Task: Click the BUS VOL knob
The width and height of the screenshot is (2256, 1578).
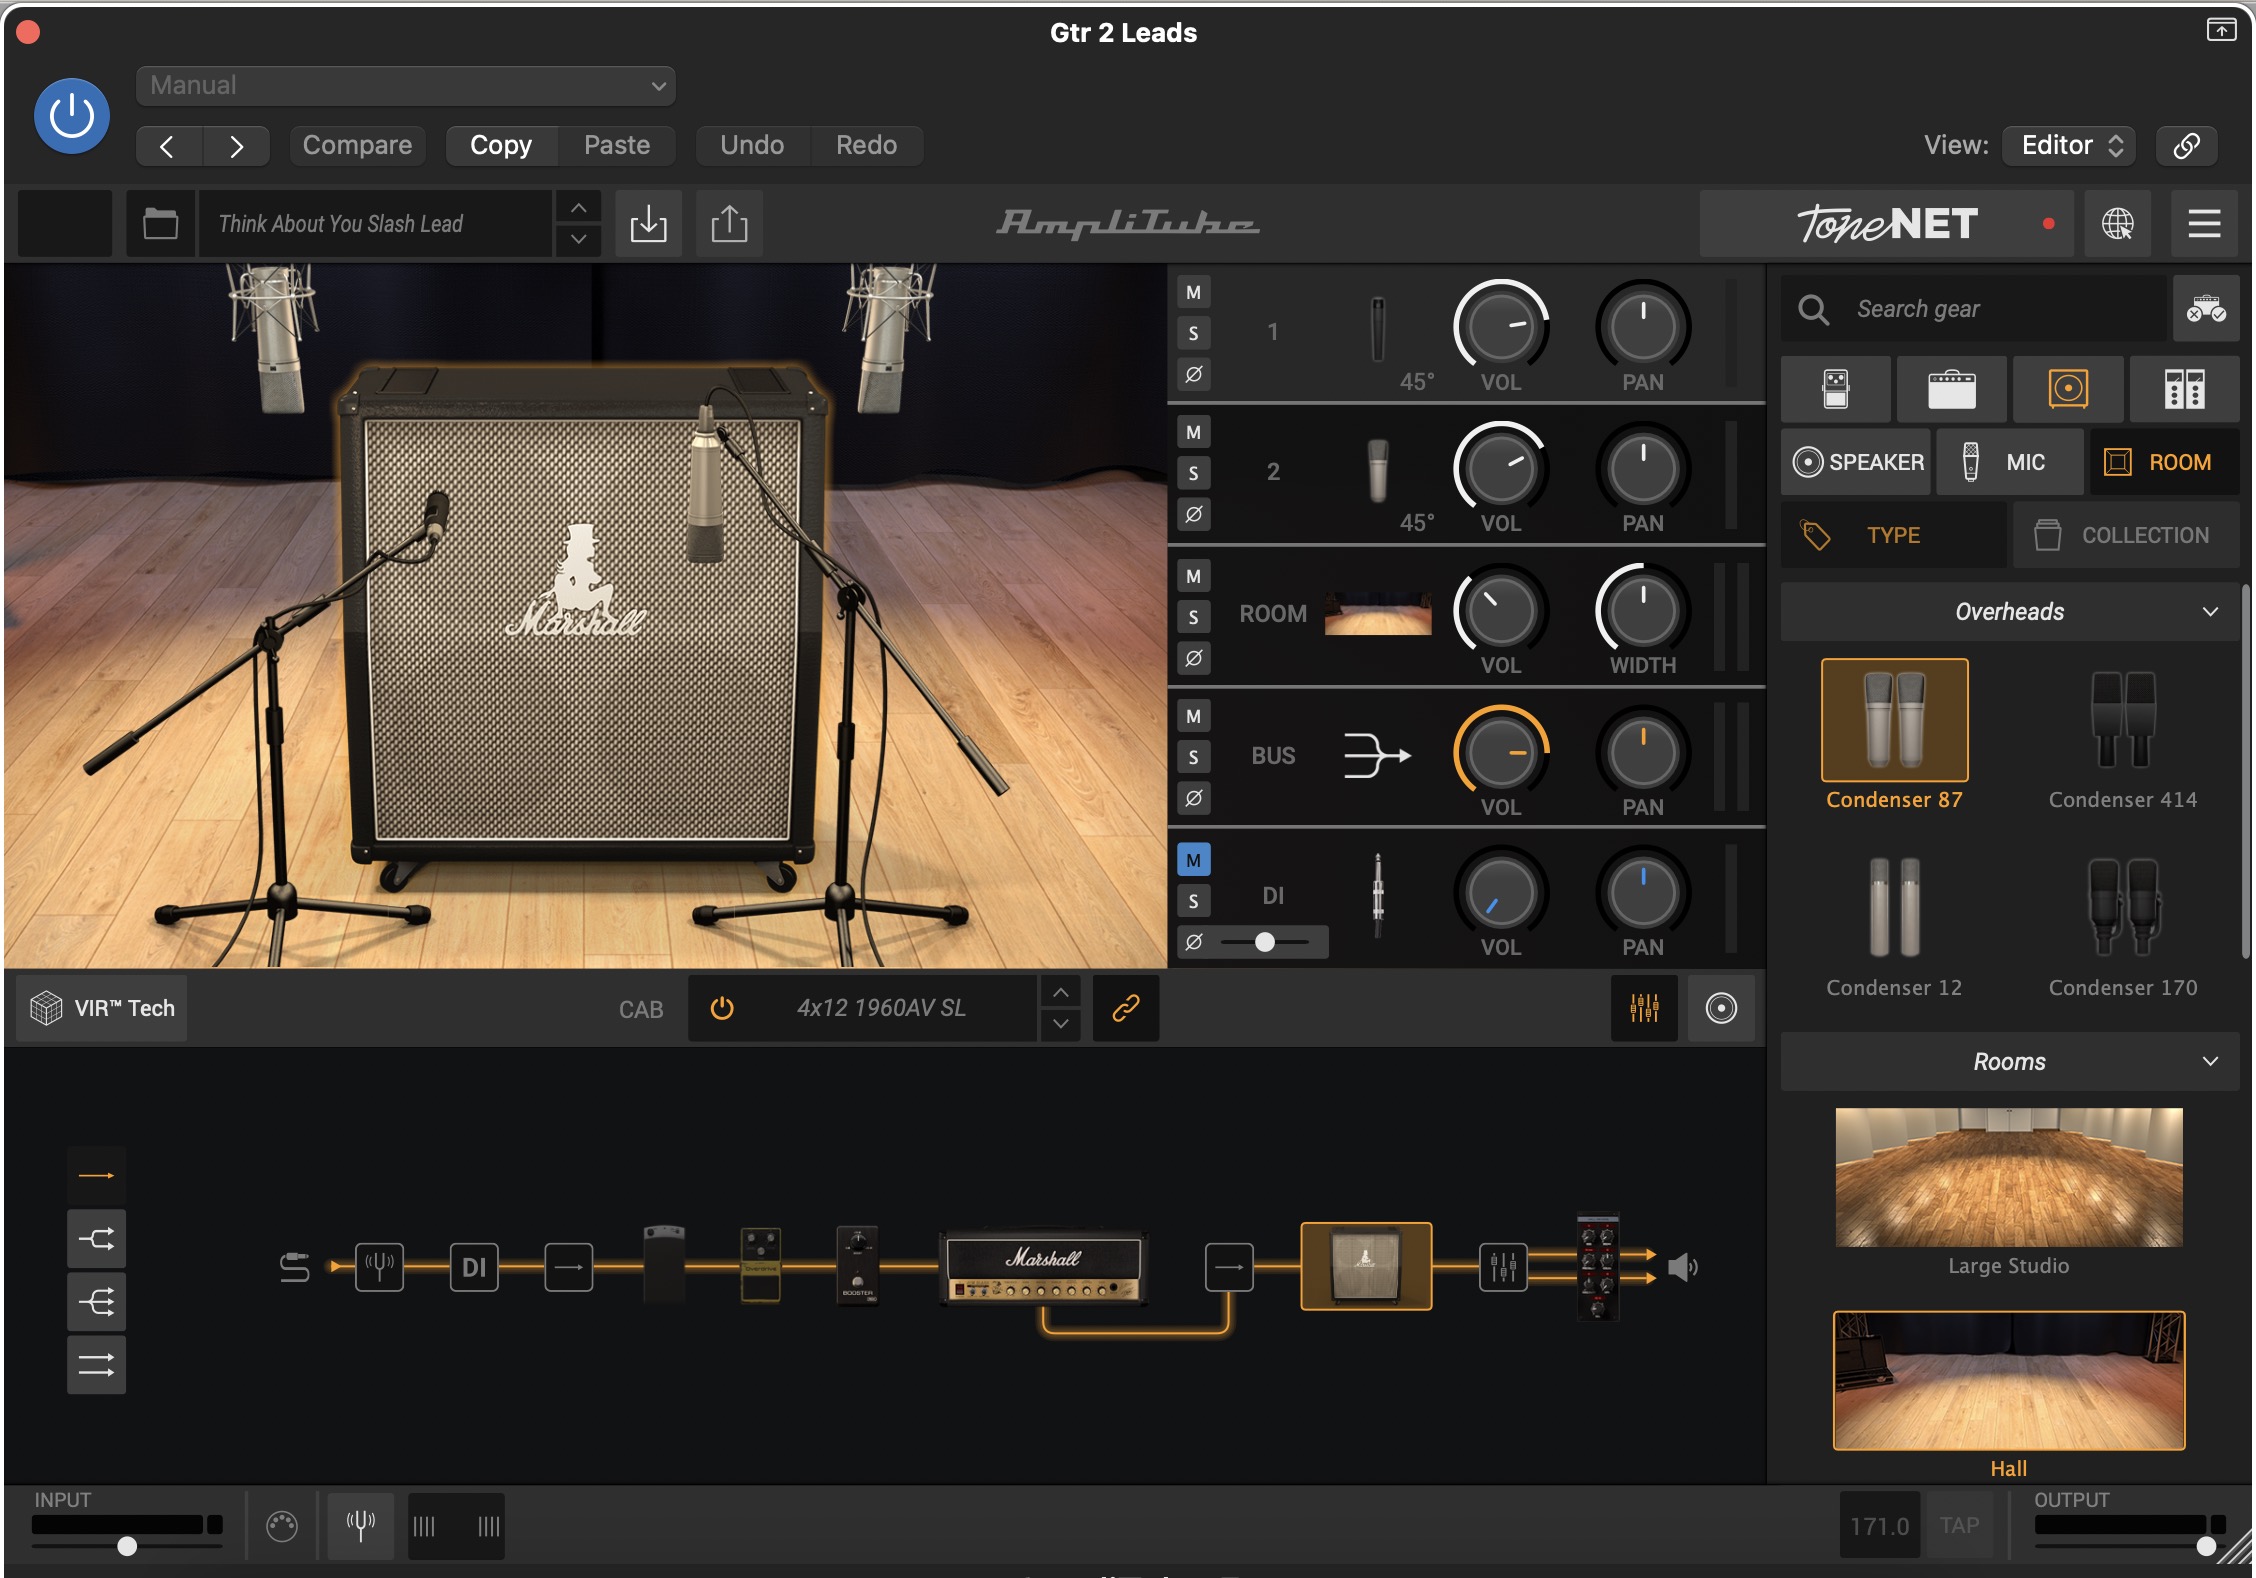Action: click(x=1501, y=753)
